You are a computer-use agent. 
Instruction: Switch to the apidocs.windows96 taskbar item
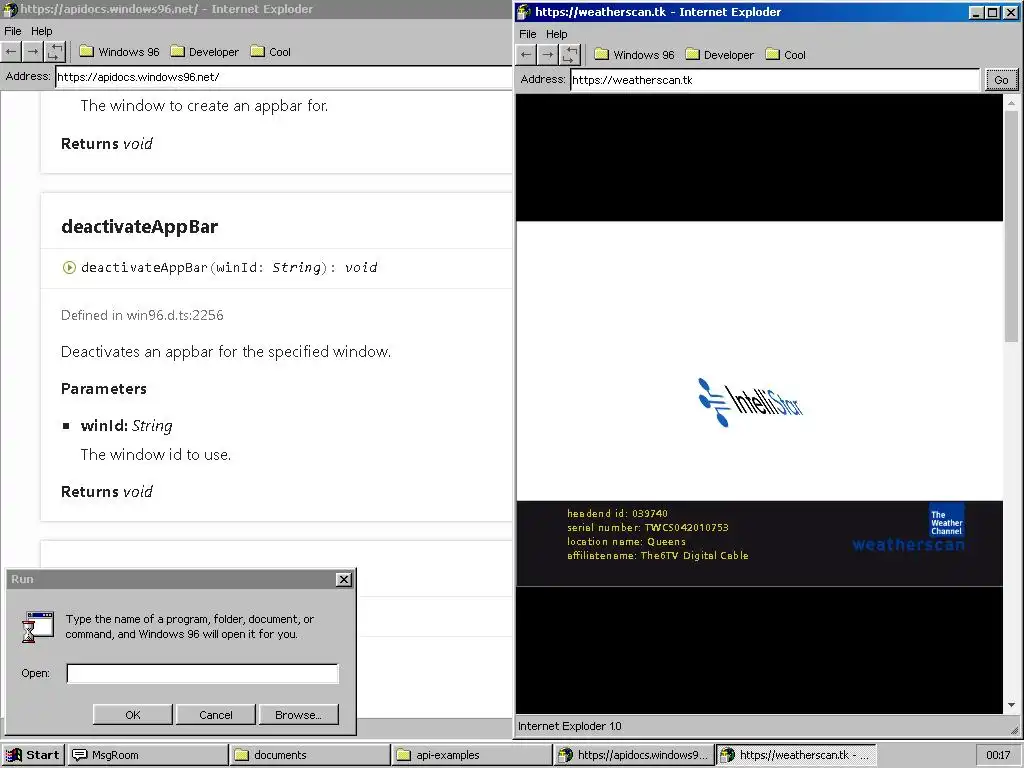click(x=633, y=755)
